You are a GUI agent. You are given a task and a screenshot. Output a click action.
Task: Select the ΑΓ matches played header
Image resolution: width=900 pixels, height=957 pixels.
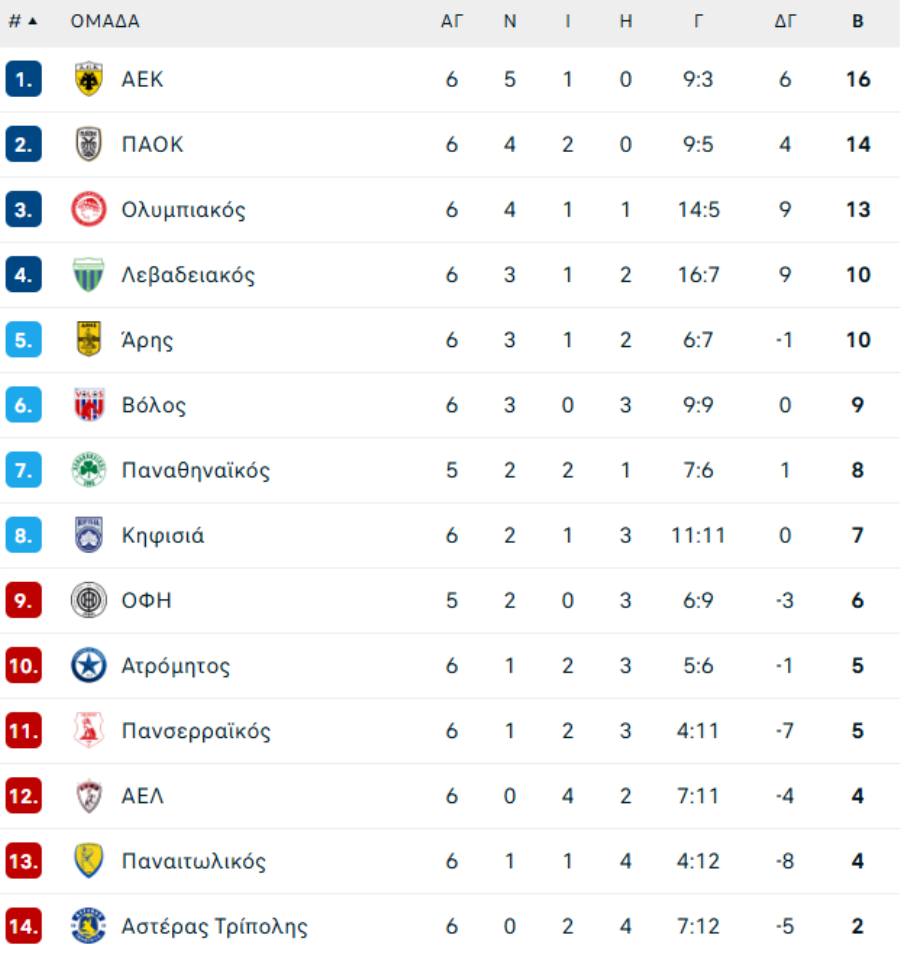tap(452, 21)
